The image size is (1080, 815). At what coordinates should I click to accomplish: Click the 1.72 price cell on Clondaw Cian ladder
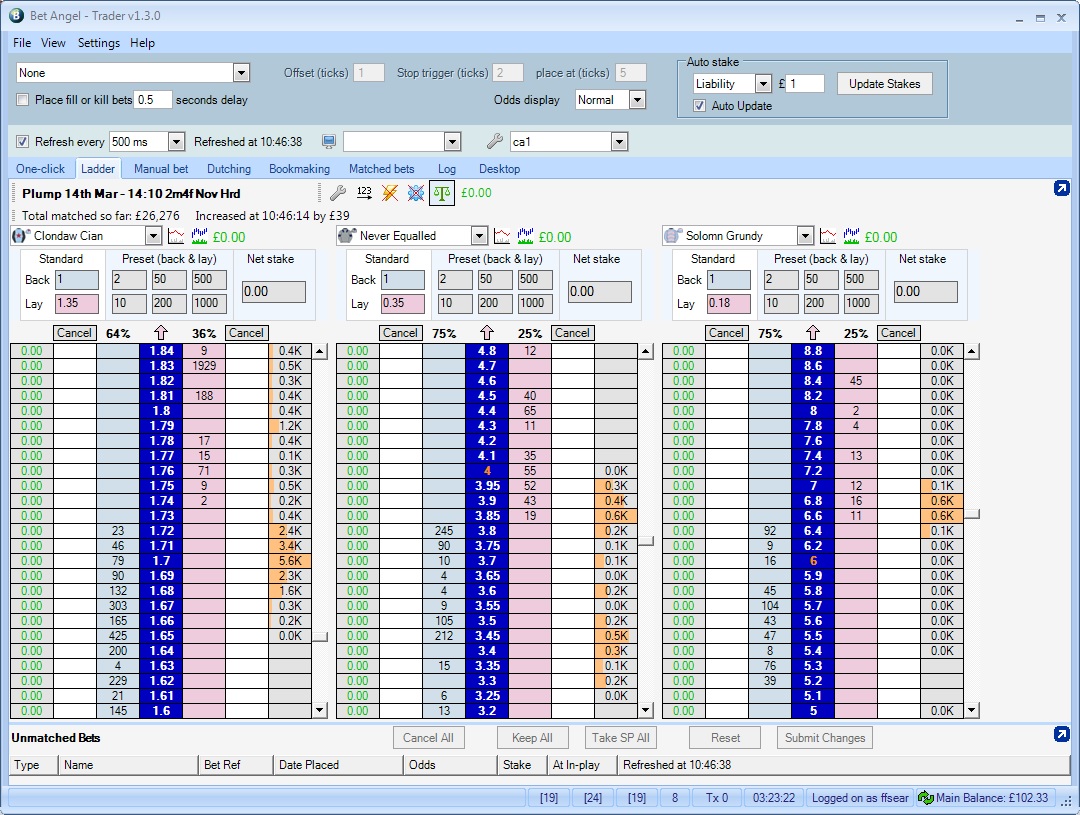point(160,531)
